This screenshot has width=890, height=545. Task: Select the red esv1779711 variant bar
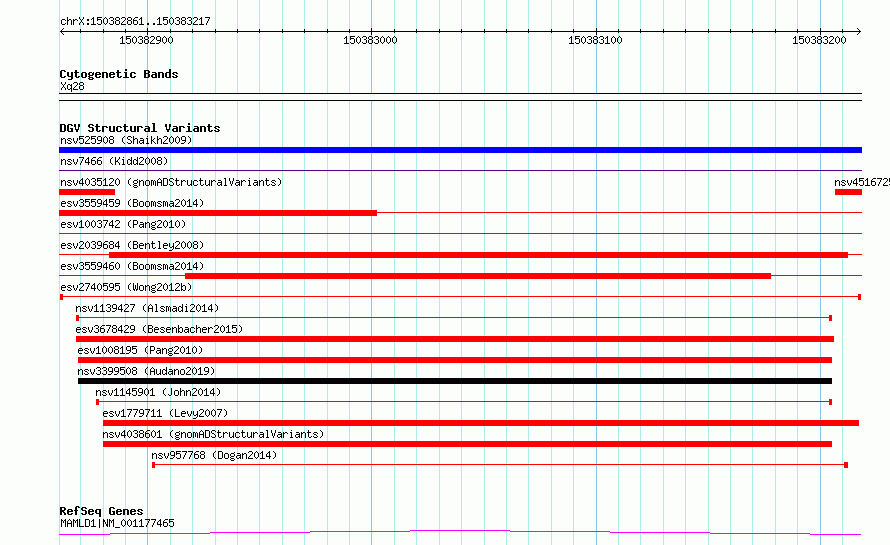(x=481, y=423)
